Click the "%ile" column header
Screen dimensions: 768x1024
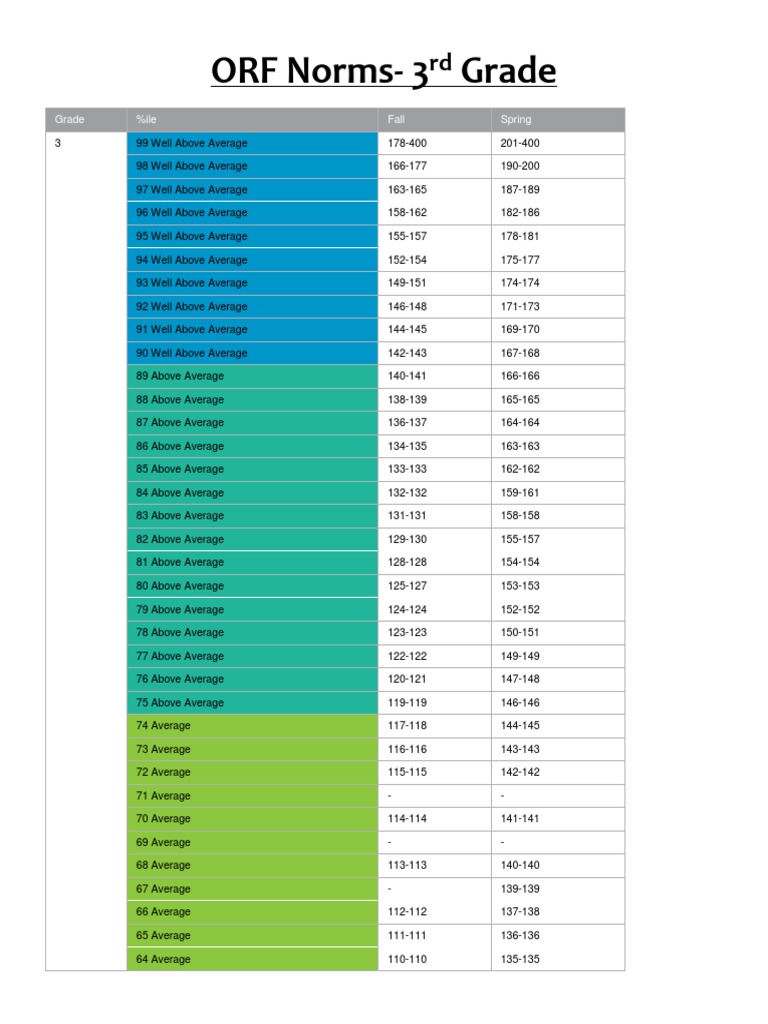146,120
